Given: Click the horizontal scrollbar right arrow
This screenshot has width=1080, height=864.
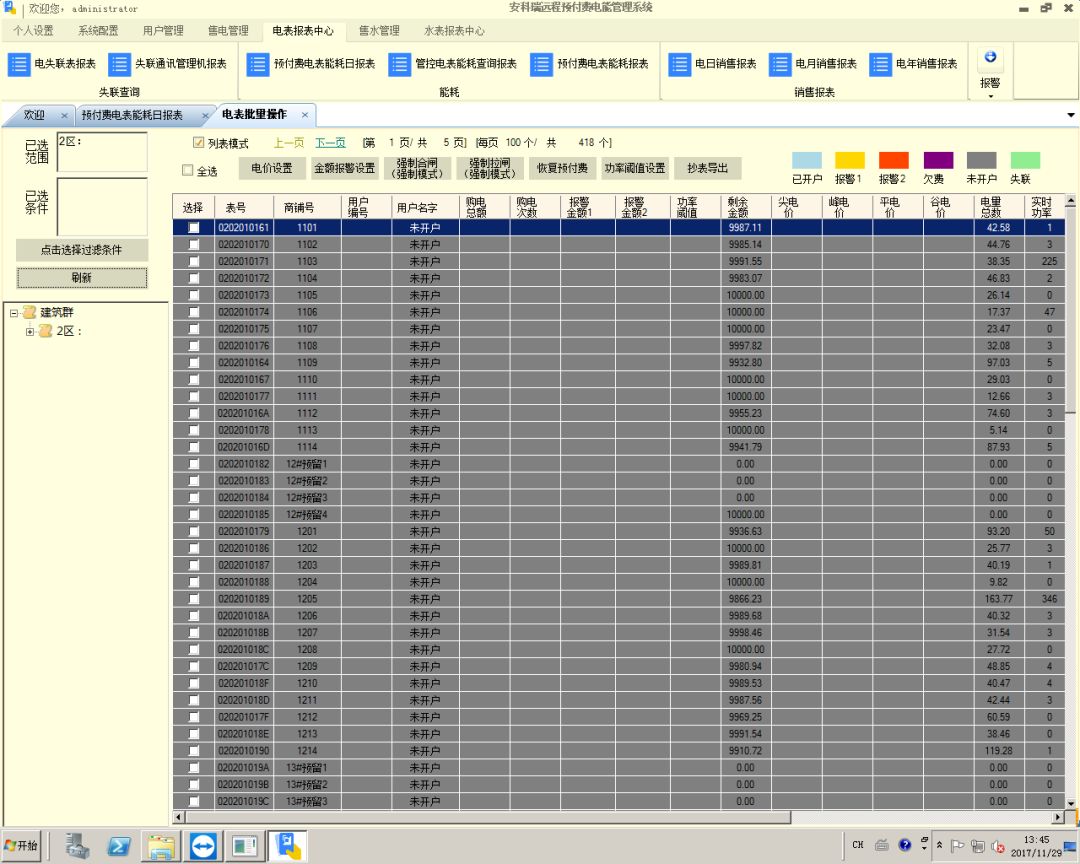Looking at the screenshot, I should pos(1059,817).
